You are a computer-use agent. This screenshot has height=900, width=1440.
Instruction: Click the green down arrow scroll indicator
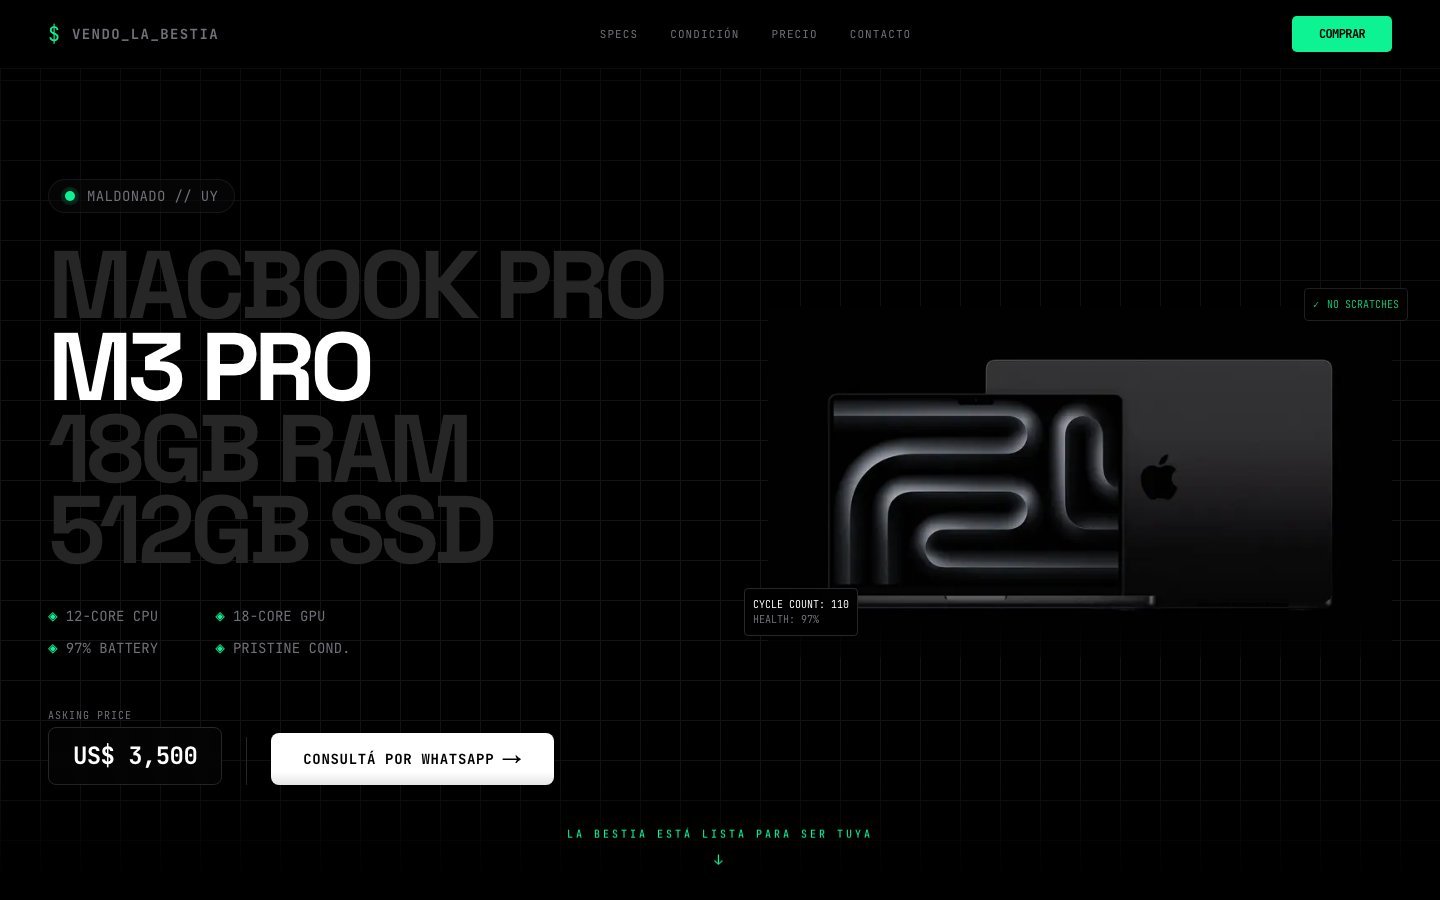click(x=718, y=859)
